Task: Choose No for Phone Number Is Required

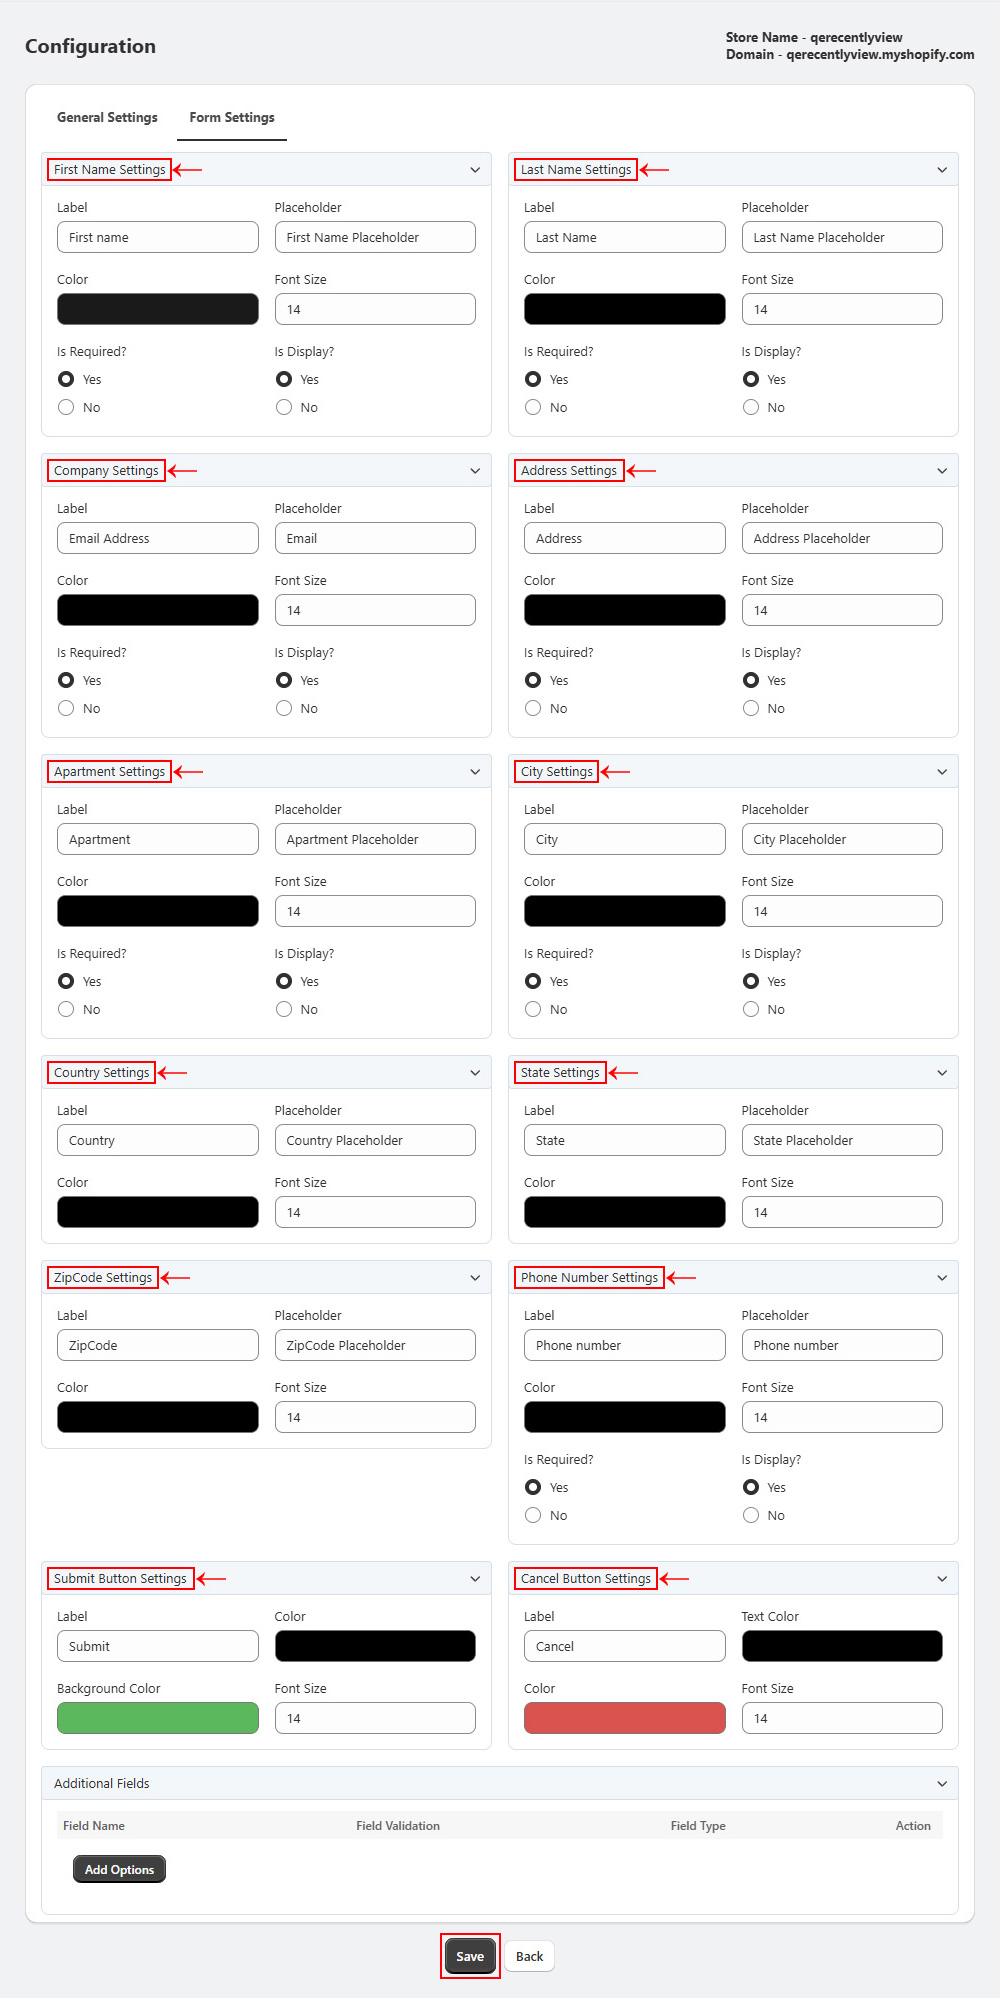Action: (533, 1515)
